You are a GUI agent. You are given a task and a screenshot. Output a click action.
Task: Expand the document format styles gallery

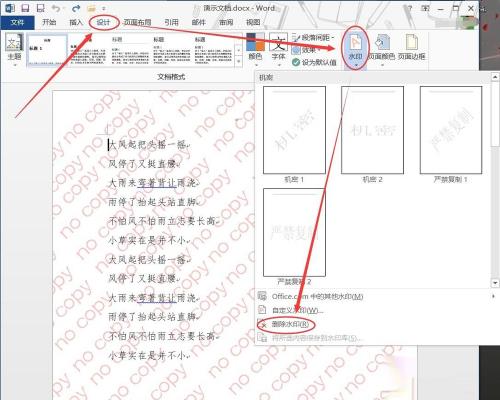click(x=238, y=62)
